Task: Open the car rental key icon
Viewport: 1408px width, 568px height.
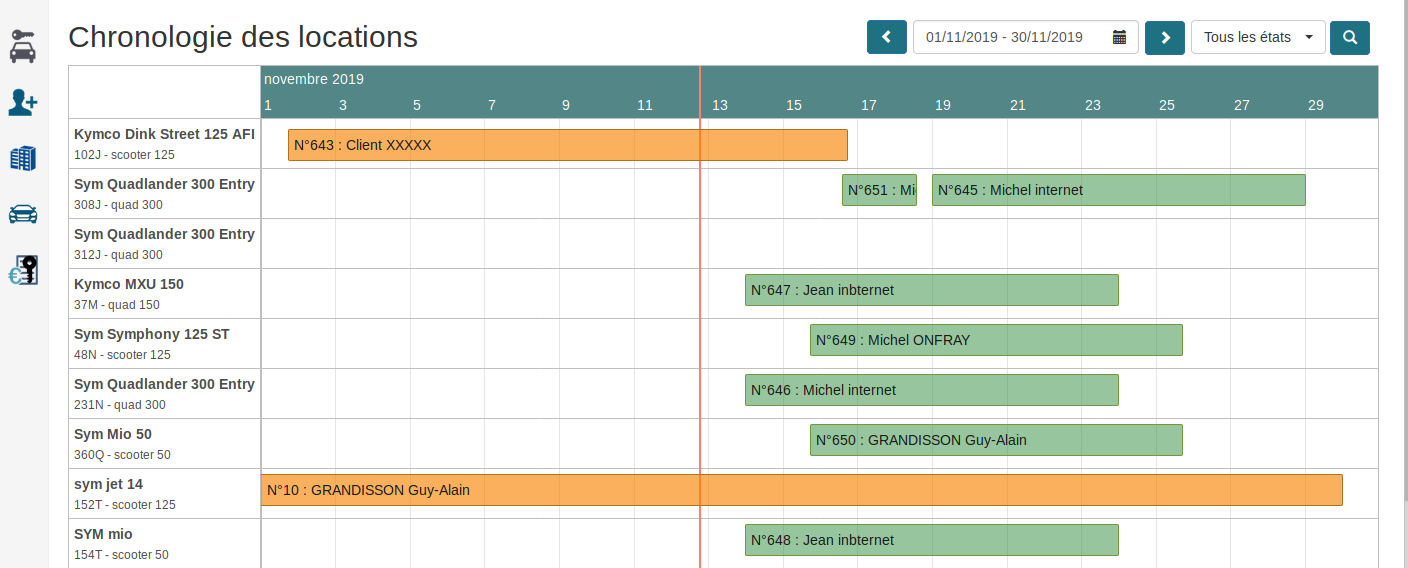Action: click(23, 46)
